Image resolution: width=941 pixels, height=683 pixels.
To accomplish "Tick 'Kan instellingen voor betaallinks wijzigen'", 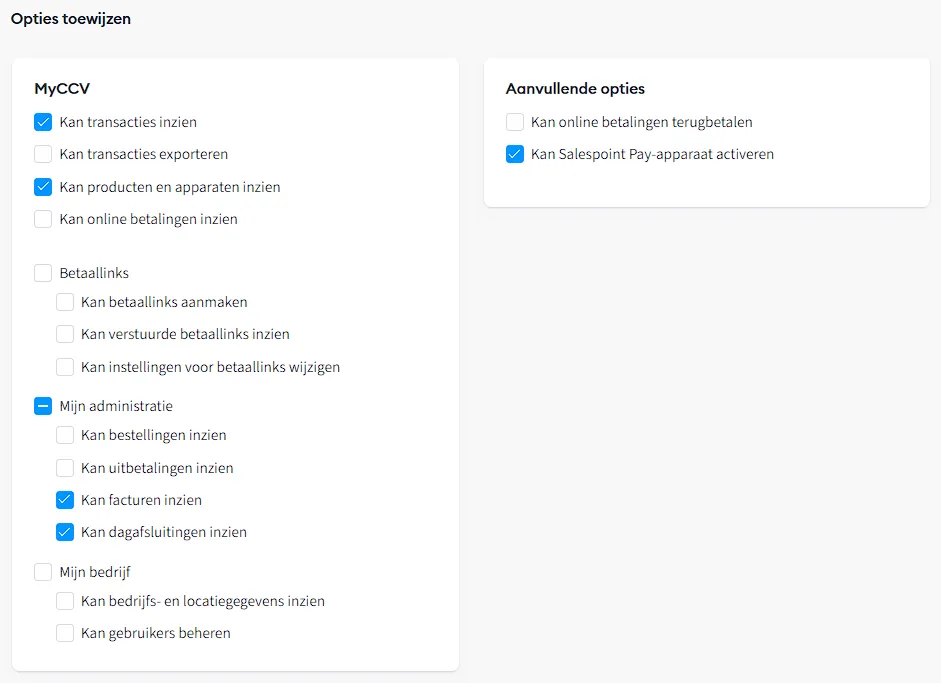I will tap(65, 367).
